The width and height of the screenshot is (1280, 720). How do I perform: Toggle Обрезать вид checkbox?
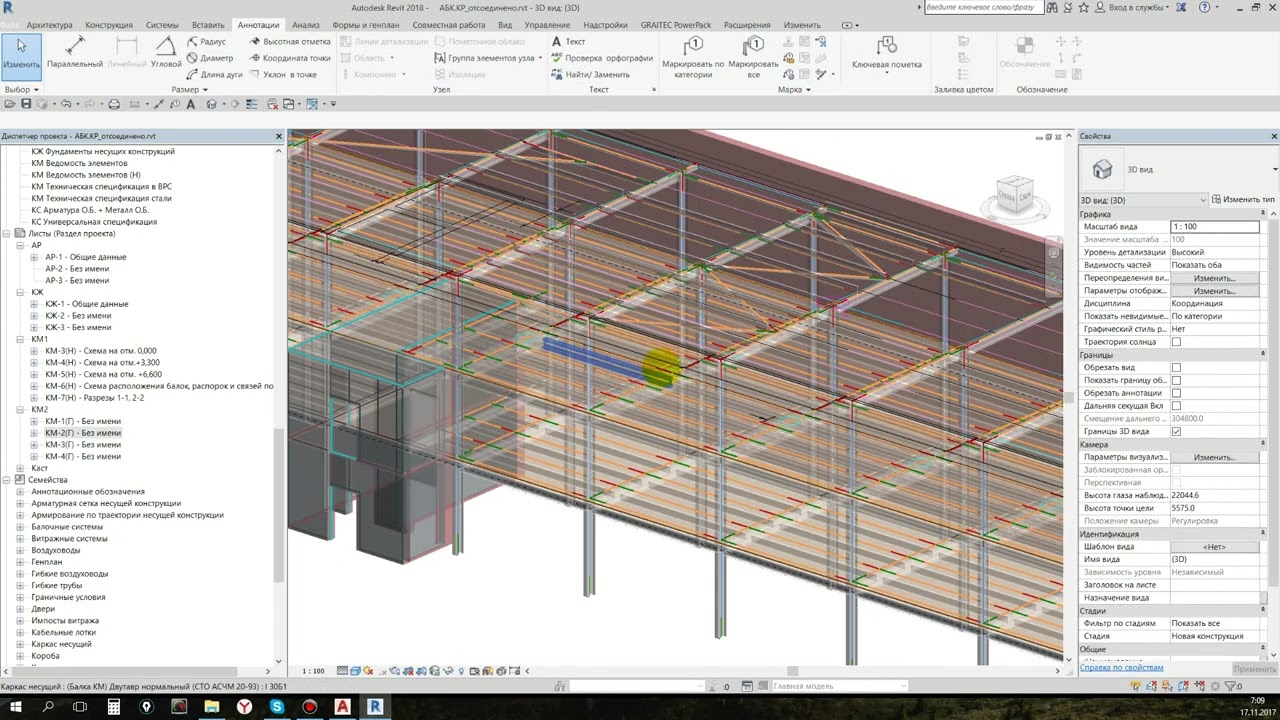[1176, 368]
